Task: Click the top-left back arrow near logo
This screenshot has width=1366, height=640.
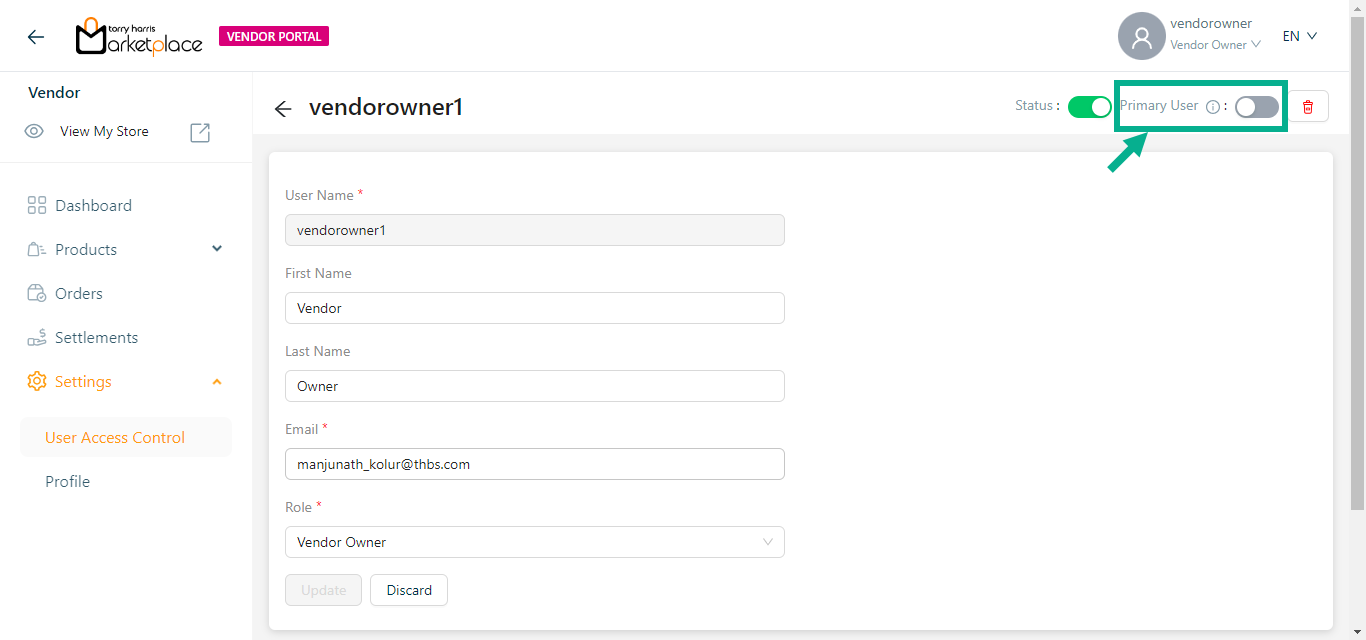Action: (x=36, y=37)
